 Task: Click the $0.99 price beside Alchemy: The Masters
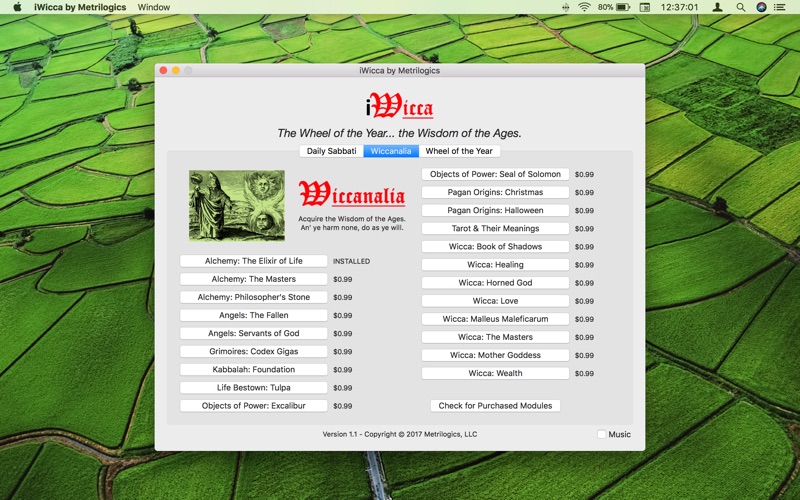(x=342, y=279)
